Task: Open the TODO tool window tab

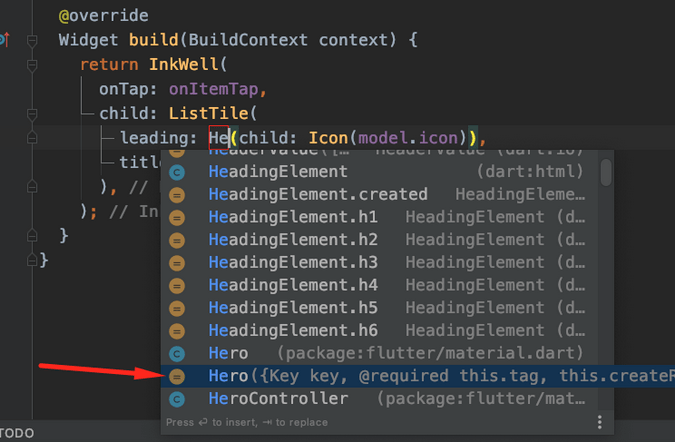Action: pos(17,434)
